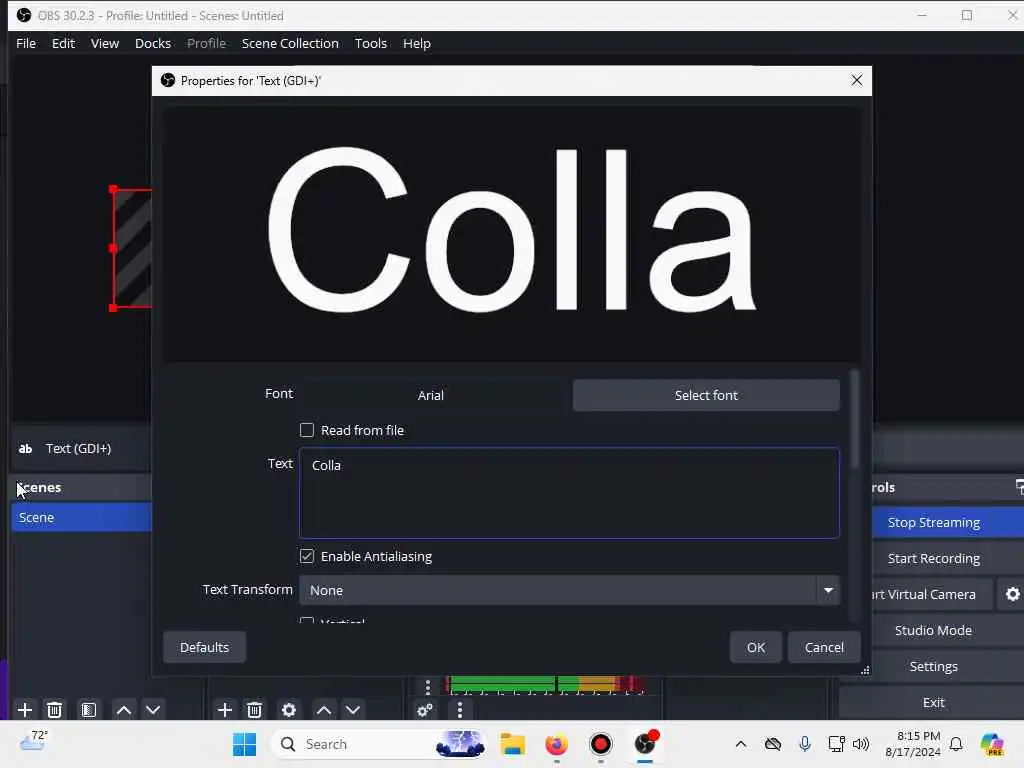Open audio mixer three-dot menu beside gears
The height and width of the screenshot is (768, 1024).
[x=460, y=710]
